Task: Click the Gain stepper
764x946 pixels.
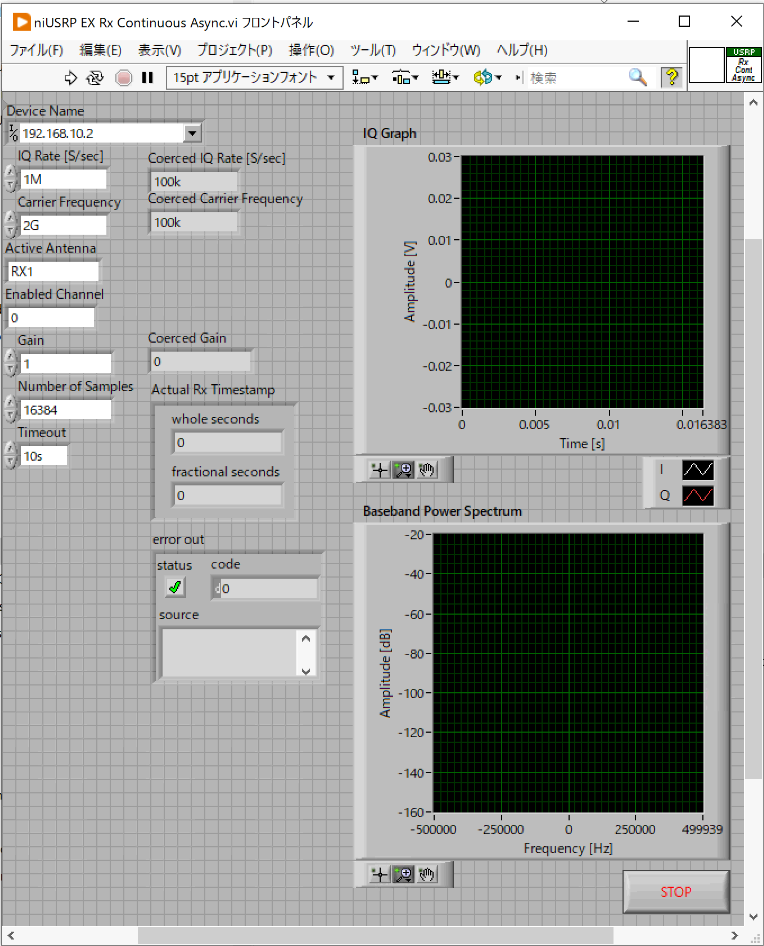Action: point(11,363)
